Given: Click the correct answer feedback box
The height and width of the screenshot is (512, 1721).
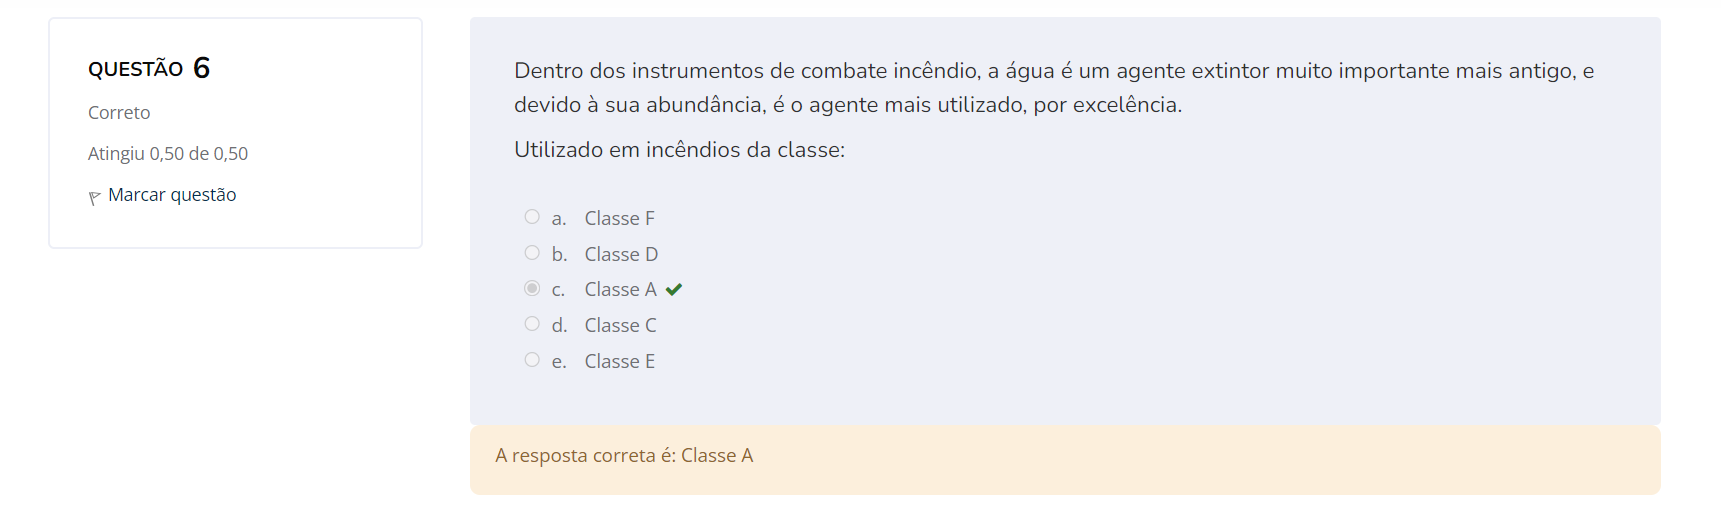Looking at the screenshot, I should tap(1064, 460).
